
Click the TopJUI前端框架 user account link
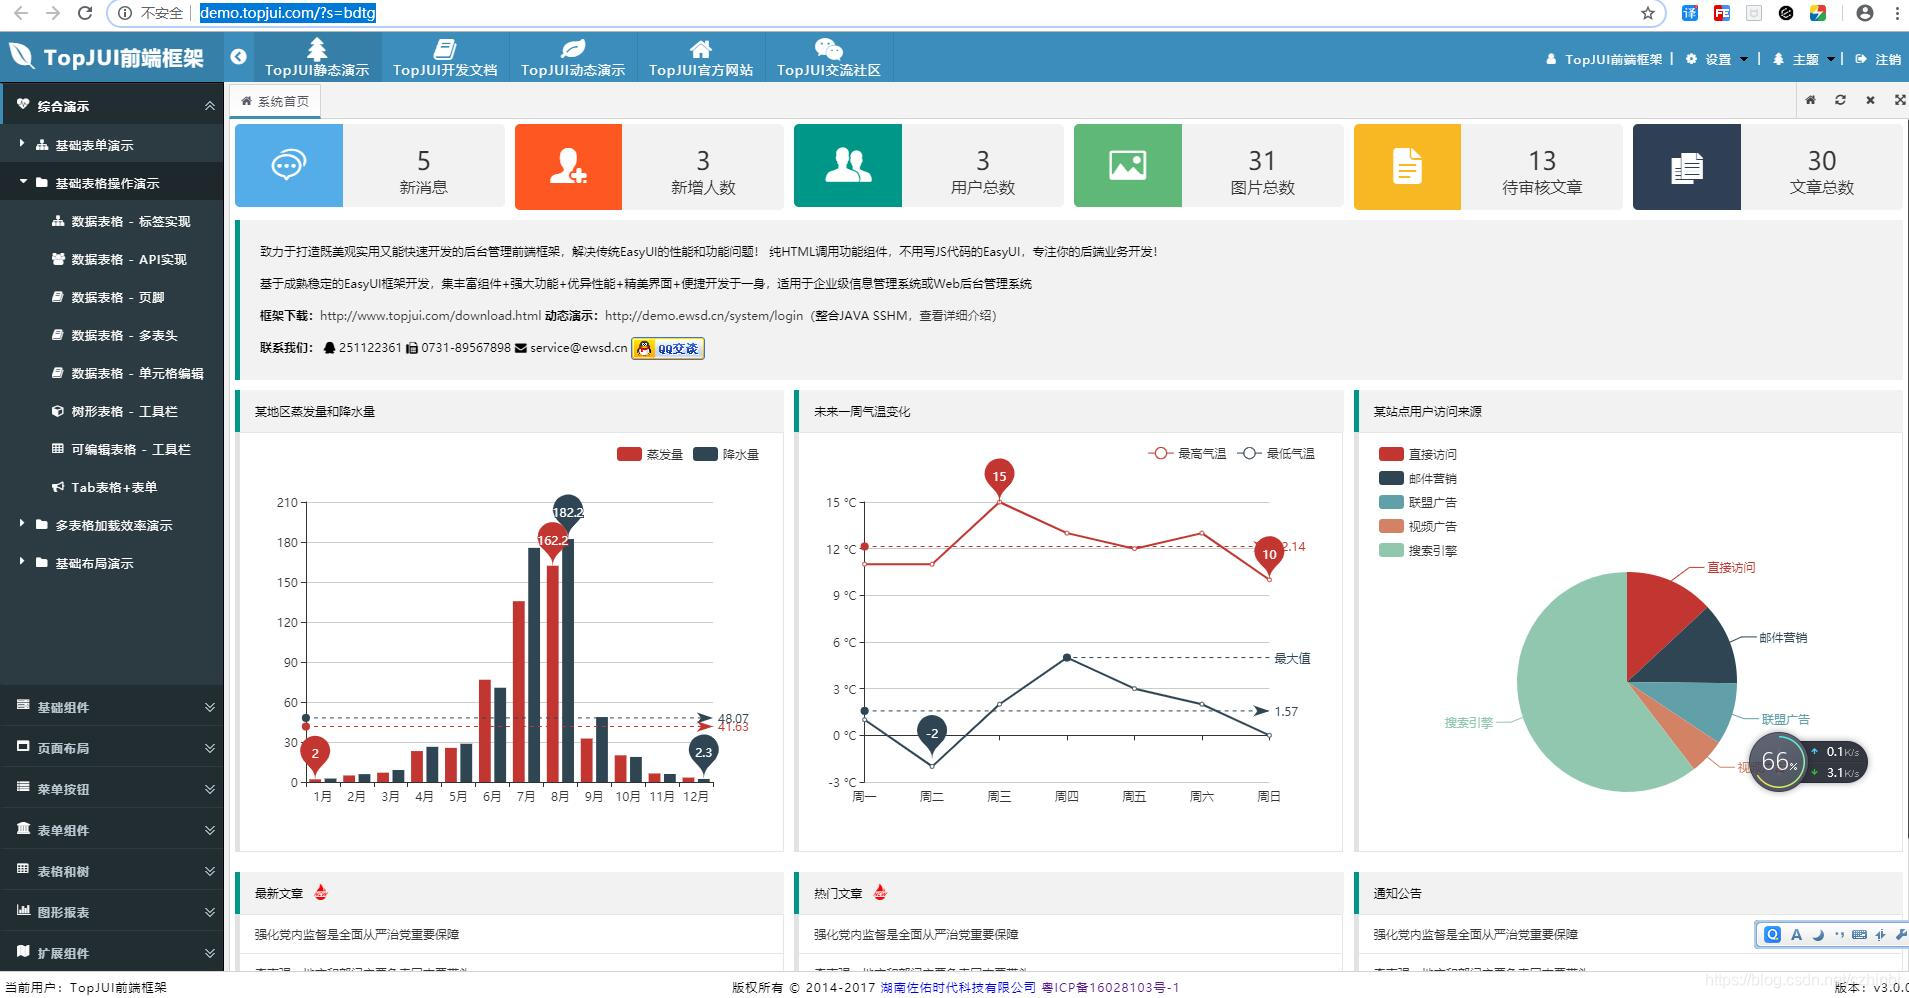coord(1604,59)
